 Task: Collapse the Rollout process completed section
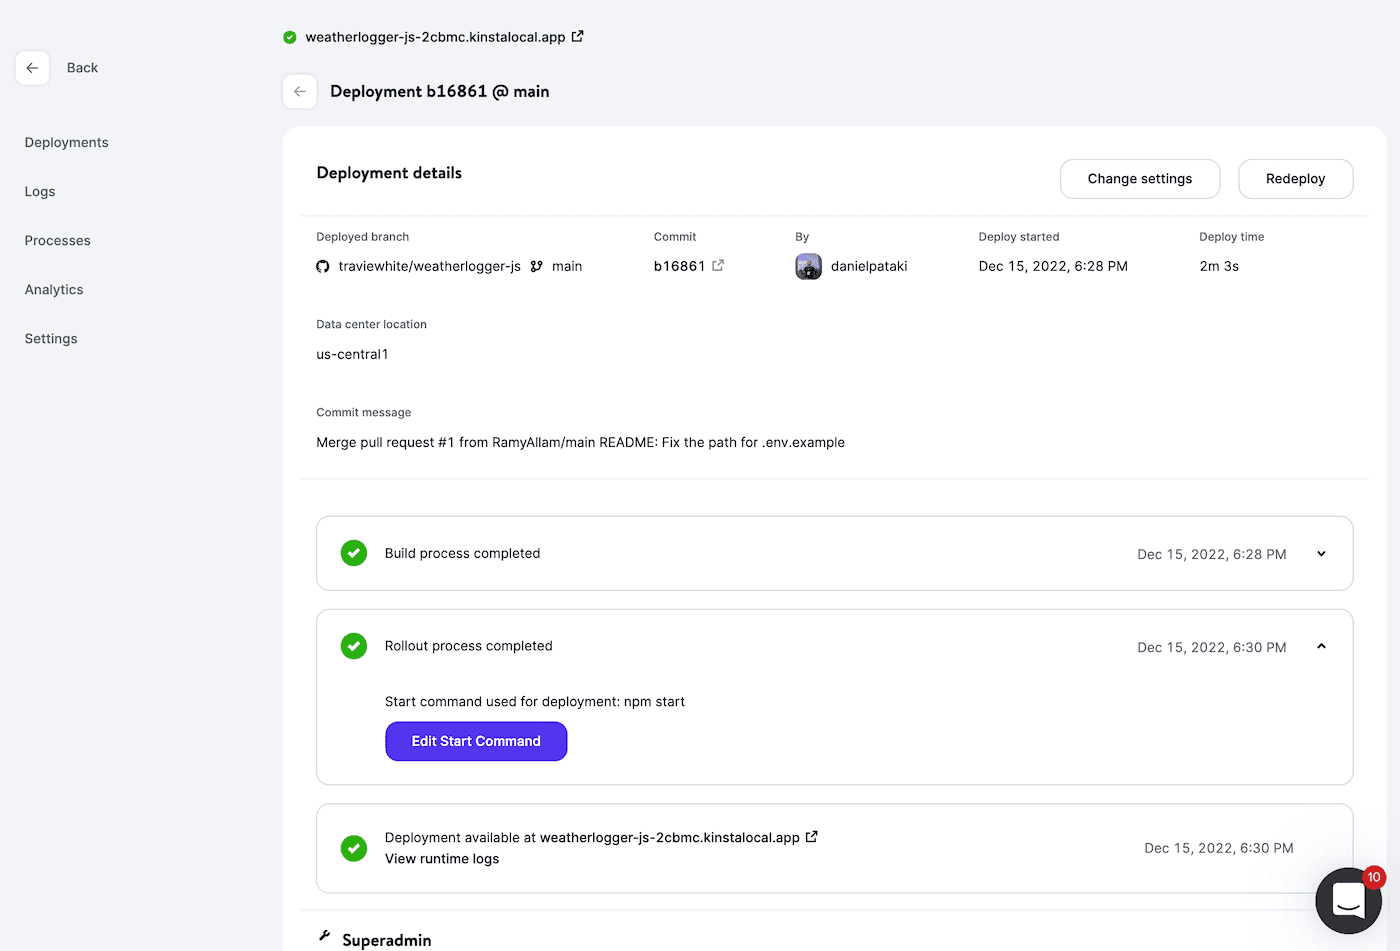coord(1321,647)
